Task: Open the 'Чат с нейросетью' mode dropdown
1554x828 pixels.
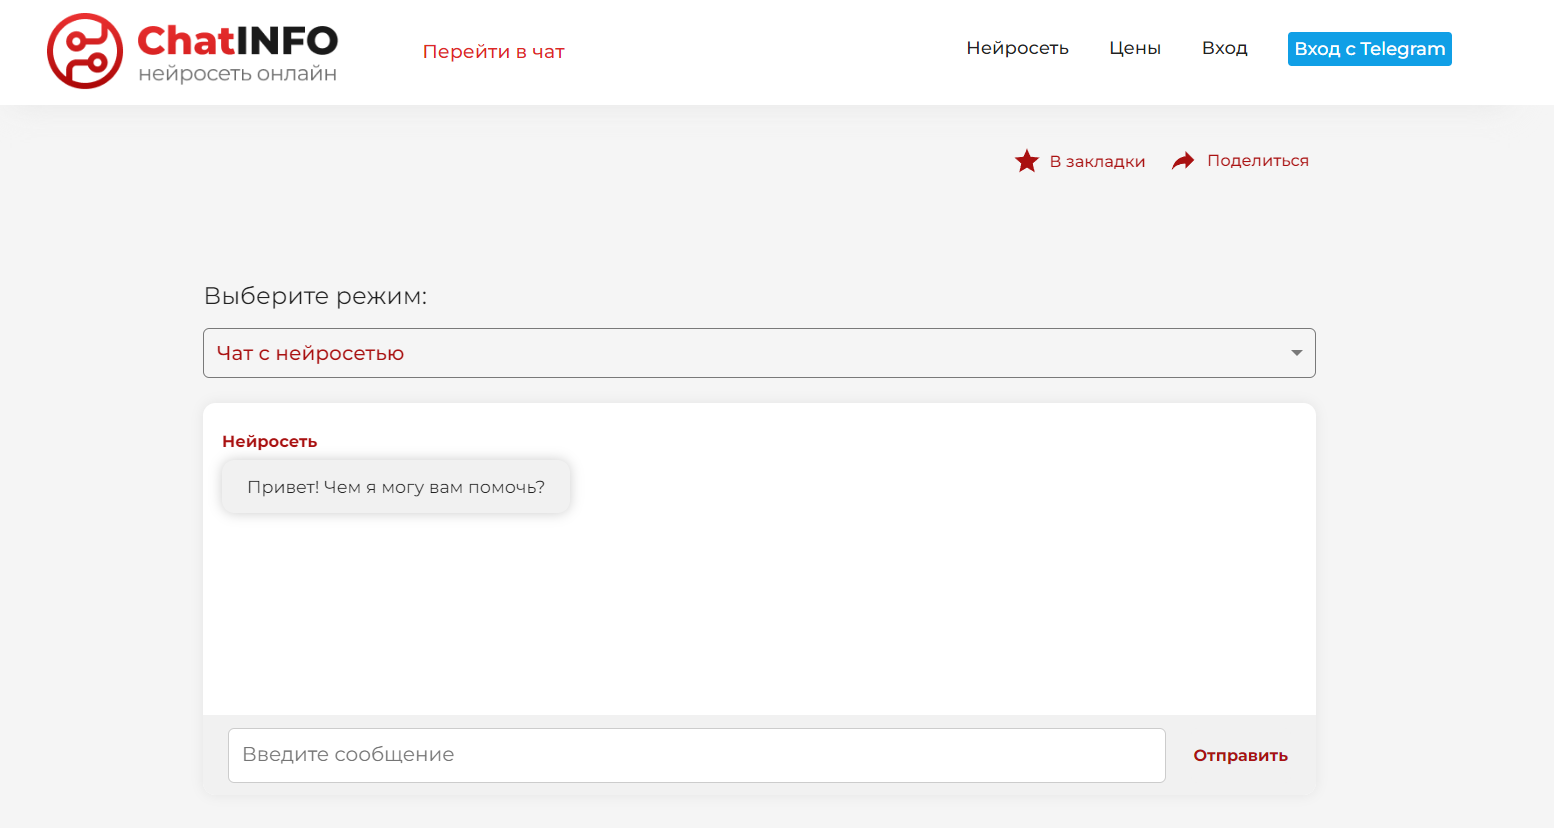Action: pyautogui.click(x=759, y=353)
